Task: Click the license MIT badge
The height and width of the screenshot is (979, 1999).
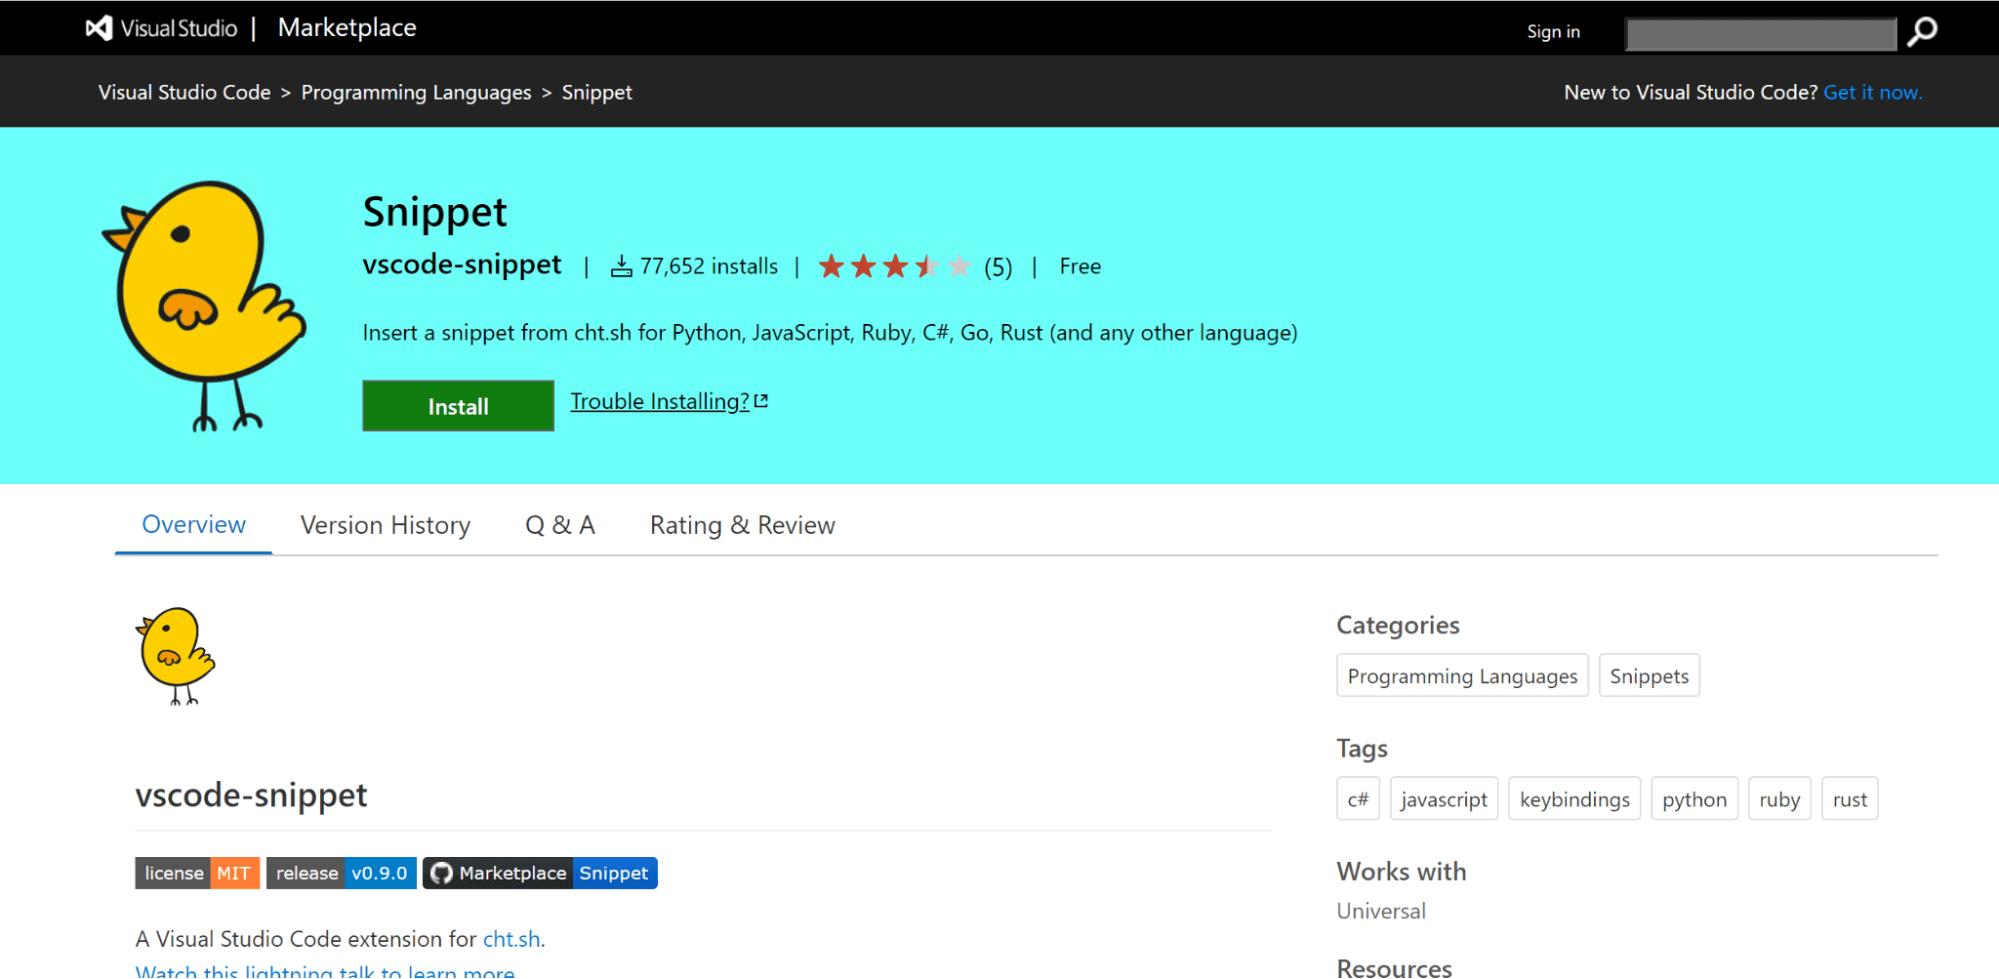Action: point(197,873)
